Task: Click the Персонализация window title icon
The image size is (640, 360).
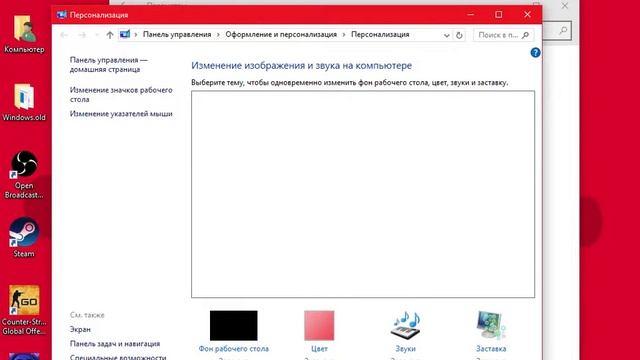Action: pyautogui.click(x=62, y=15)
